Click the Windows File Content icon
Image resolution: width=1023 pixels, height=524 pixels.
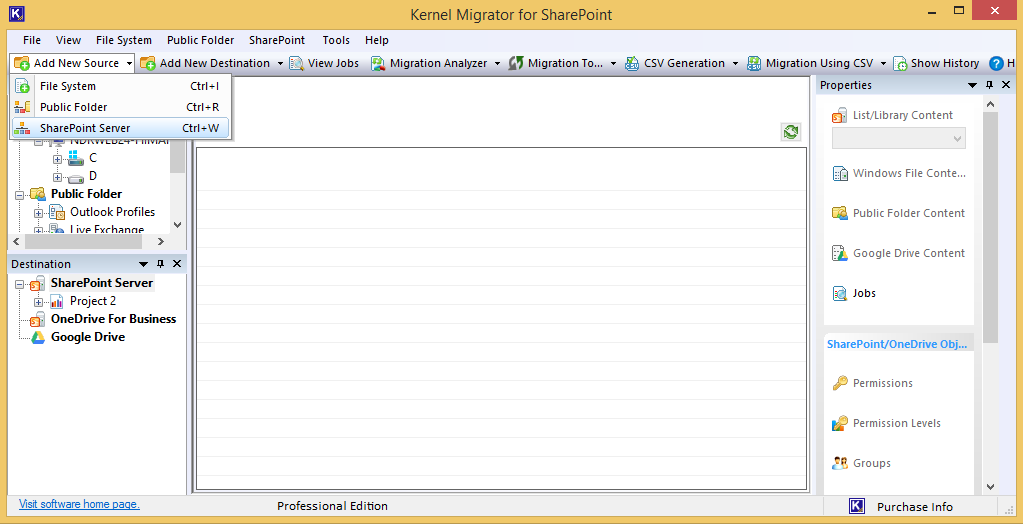(840, 174)
